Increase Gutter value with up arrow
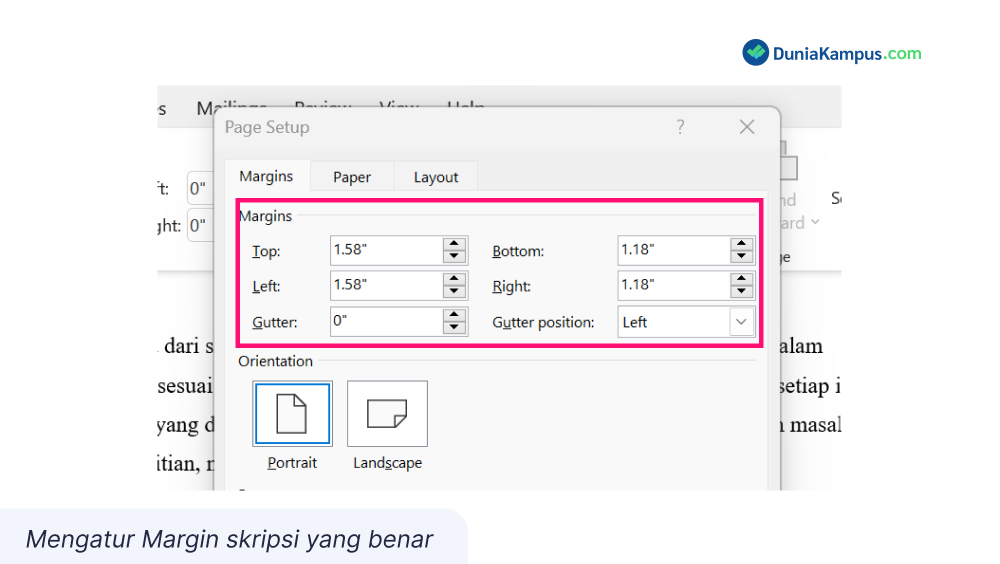 tap(454, 315)
